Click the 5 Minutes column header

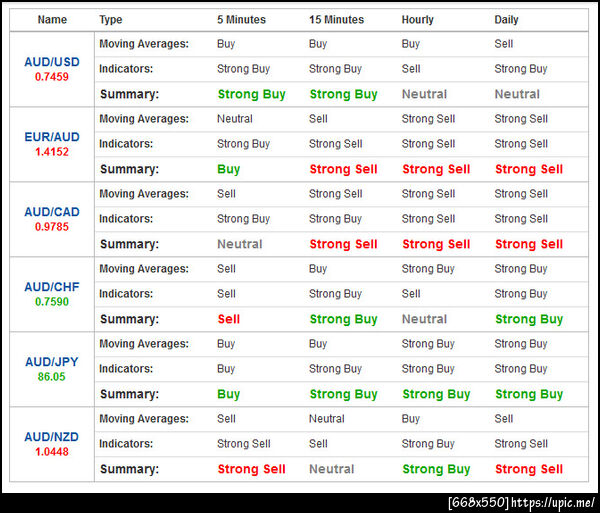[x=241, y=20]
